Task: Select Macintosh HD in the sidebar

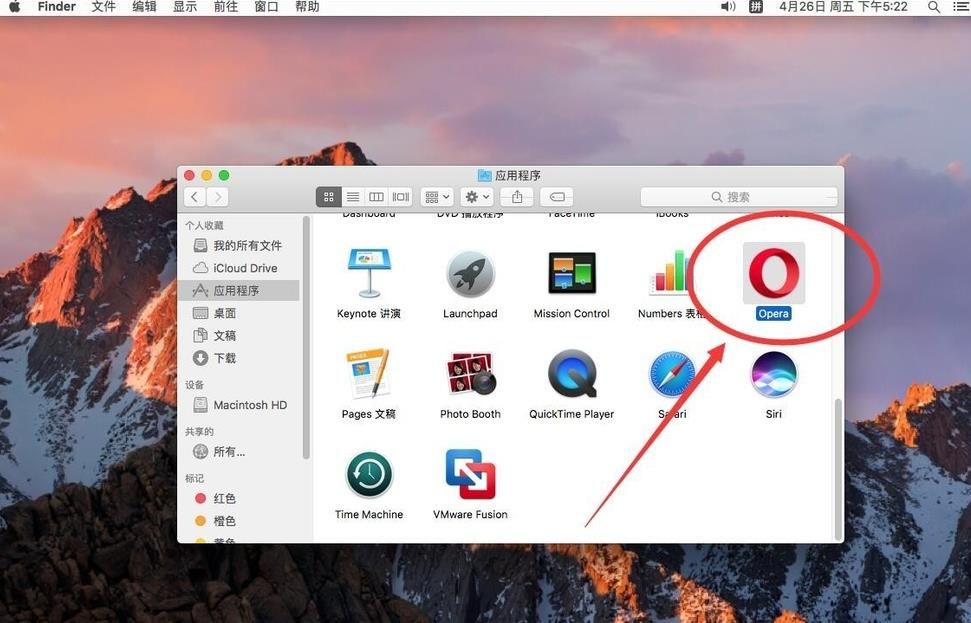Action: pos(238,405)
